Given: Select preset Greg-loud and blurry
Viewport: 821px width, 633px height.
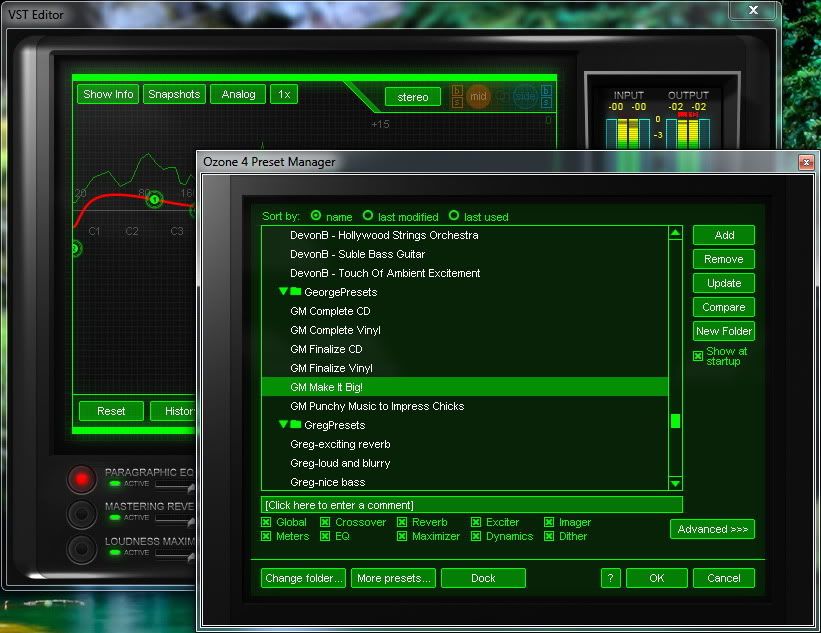Looking at the screenshot, I should (x=465, y=463).
